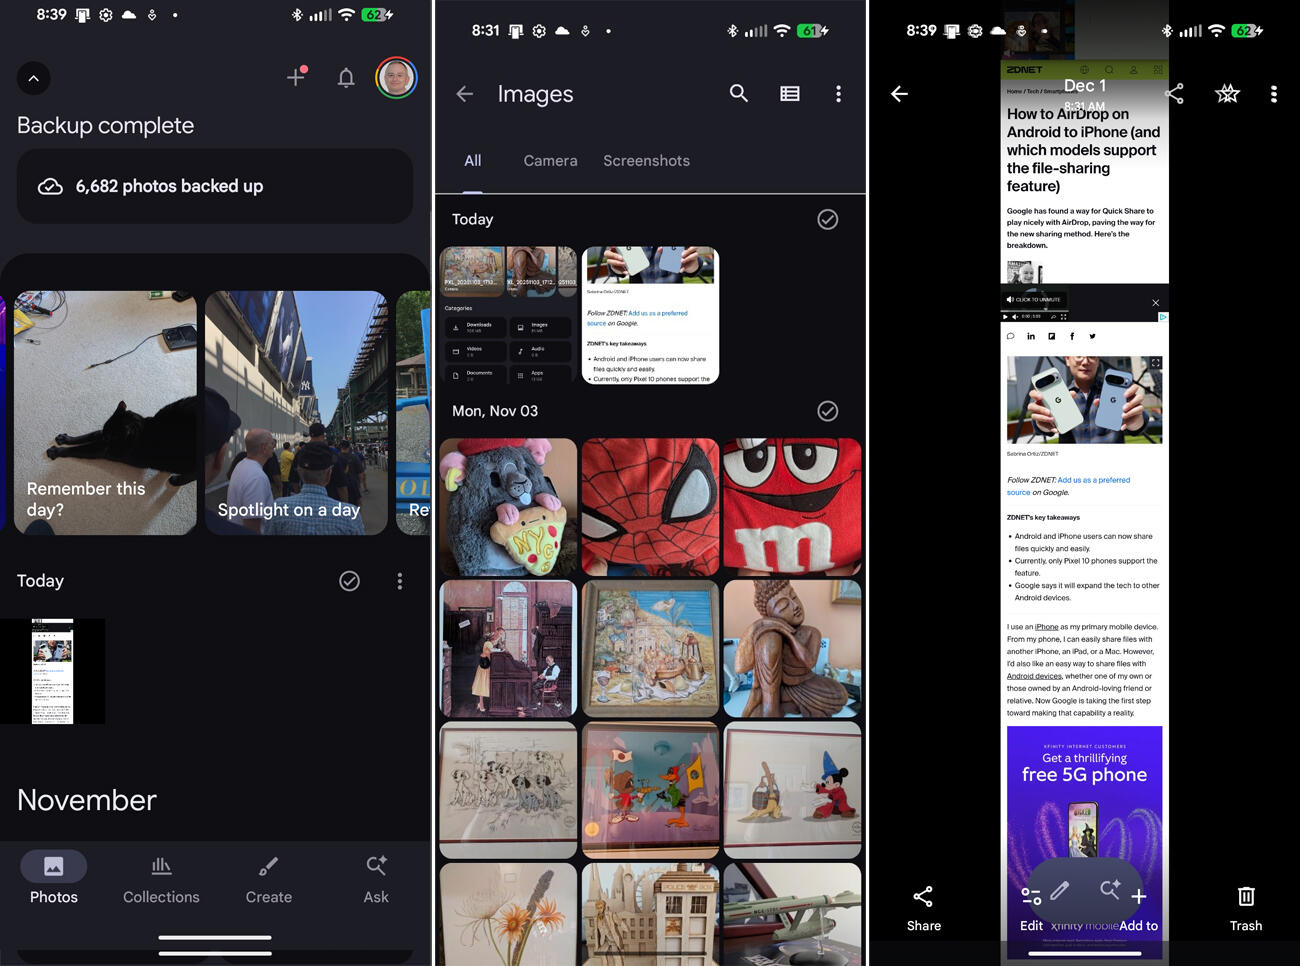Open the Spider-Man image thumbnail
This screenshot has width=1300, height=966.
coord(650,506)
